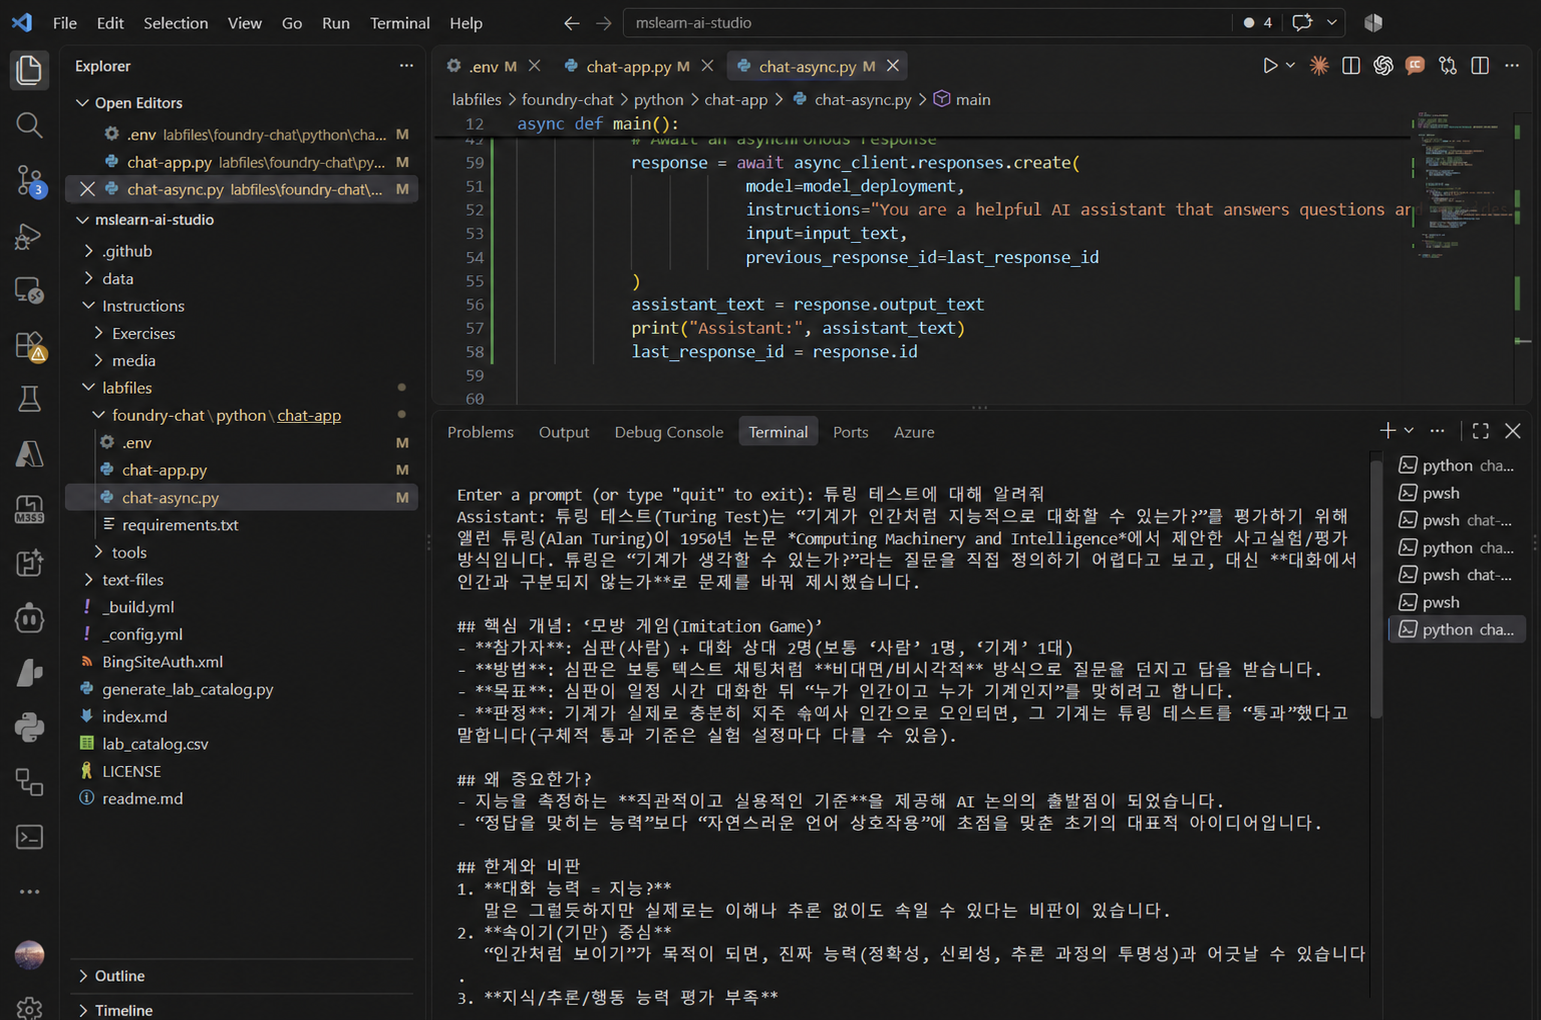This screenshot has width=1541, height=1020.
Task: Switch to the Ports panel tab
Action: click(x=851, y=432)
